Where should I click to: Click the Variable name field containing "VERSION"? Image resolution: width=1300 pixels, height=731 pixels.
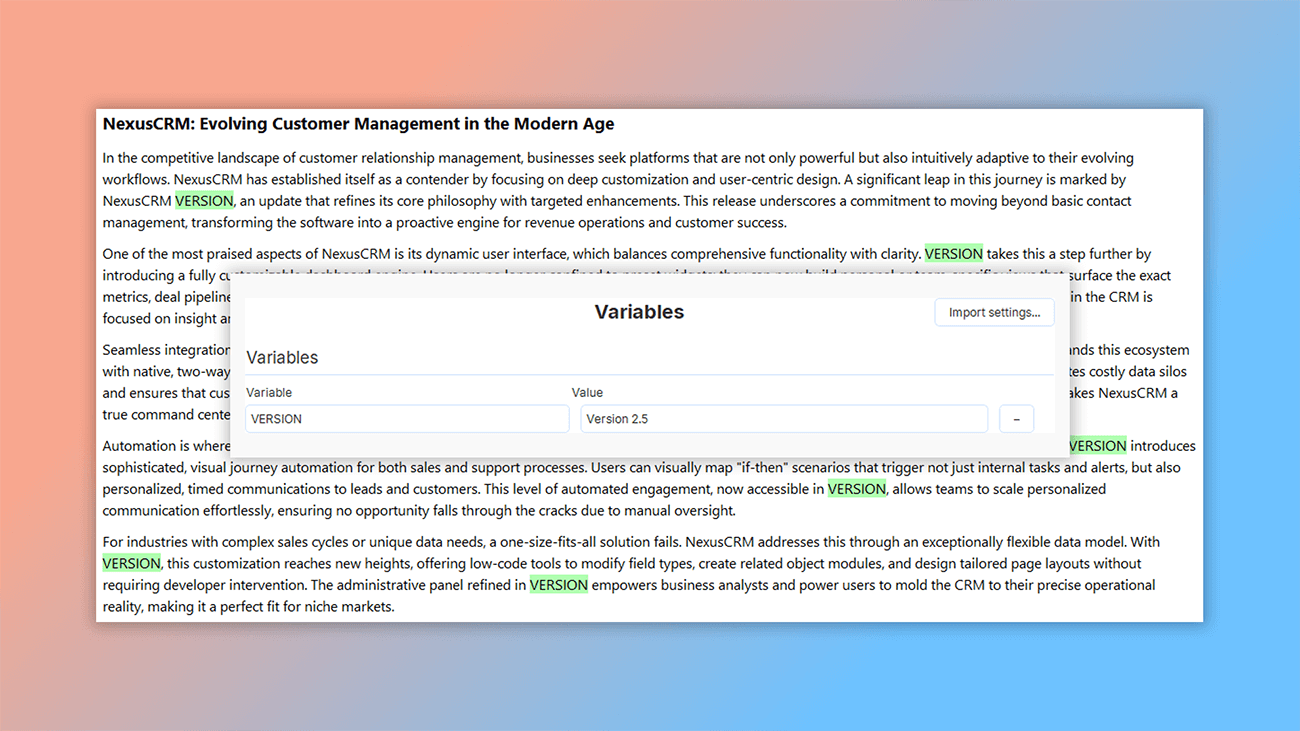pyautogui.click(x=406, y=418)
